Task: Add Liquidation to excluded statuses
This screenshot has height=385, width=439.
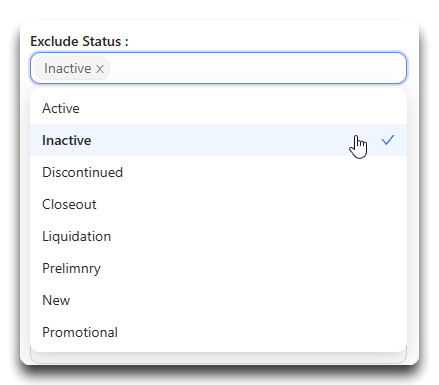Action: [218, 236]
